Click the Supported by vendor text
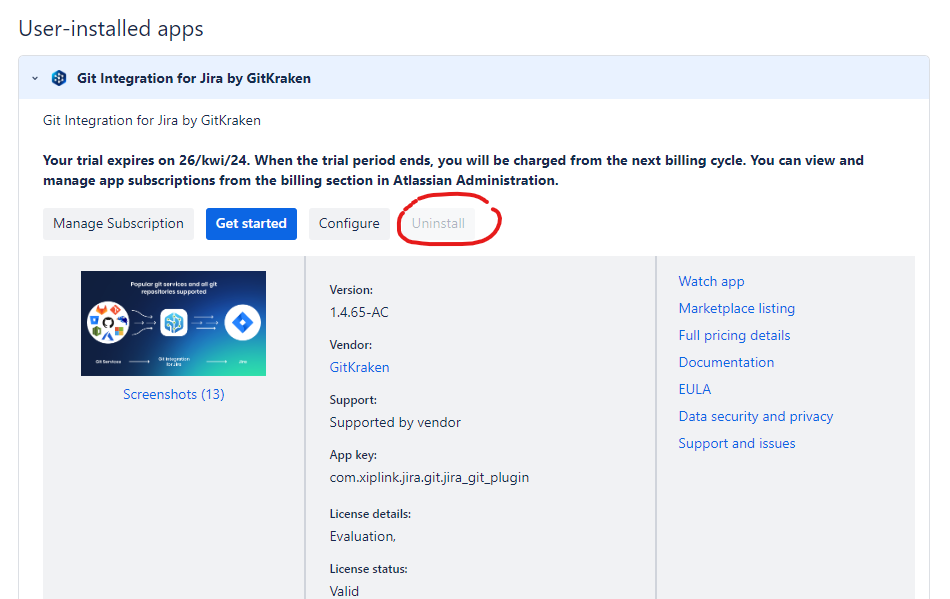Screen dimensions: 950x599 tap(395, 422)
